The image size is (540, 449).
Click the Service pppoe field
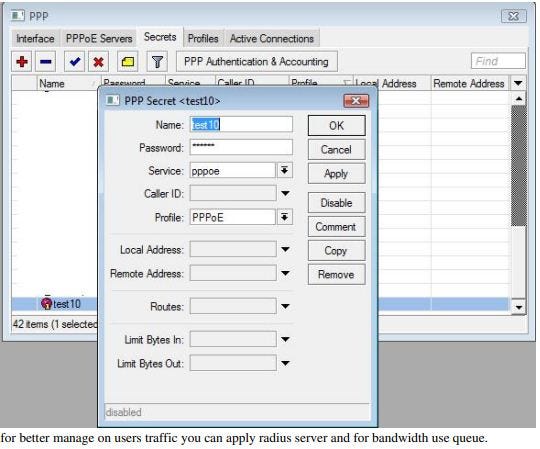point(232,170)
